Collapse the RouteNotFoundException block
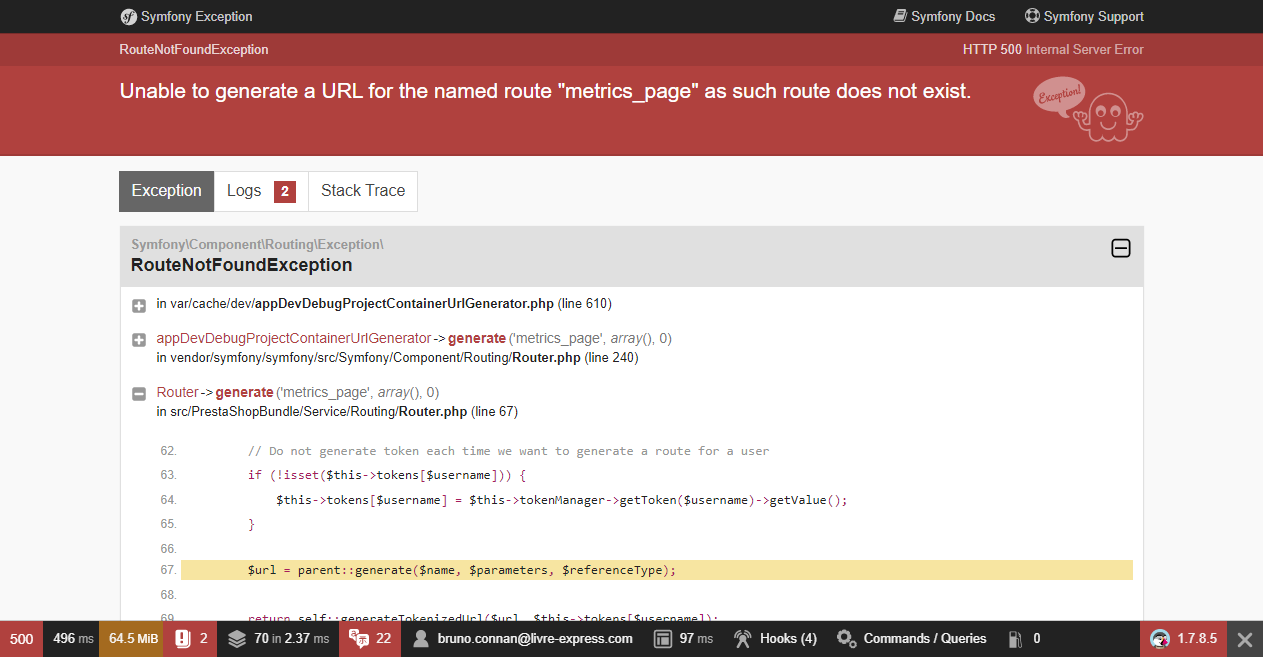 coord(1121,248)
